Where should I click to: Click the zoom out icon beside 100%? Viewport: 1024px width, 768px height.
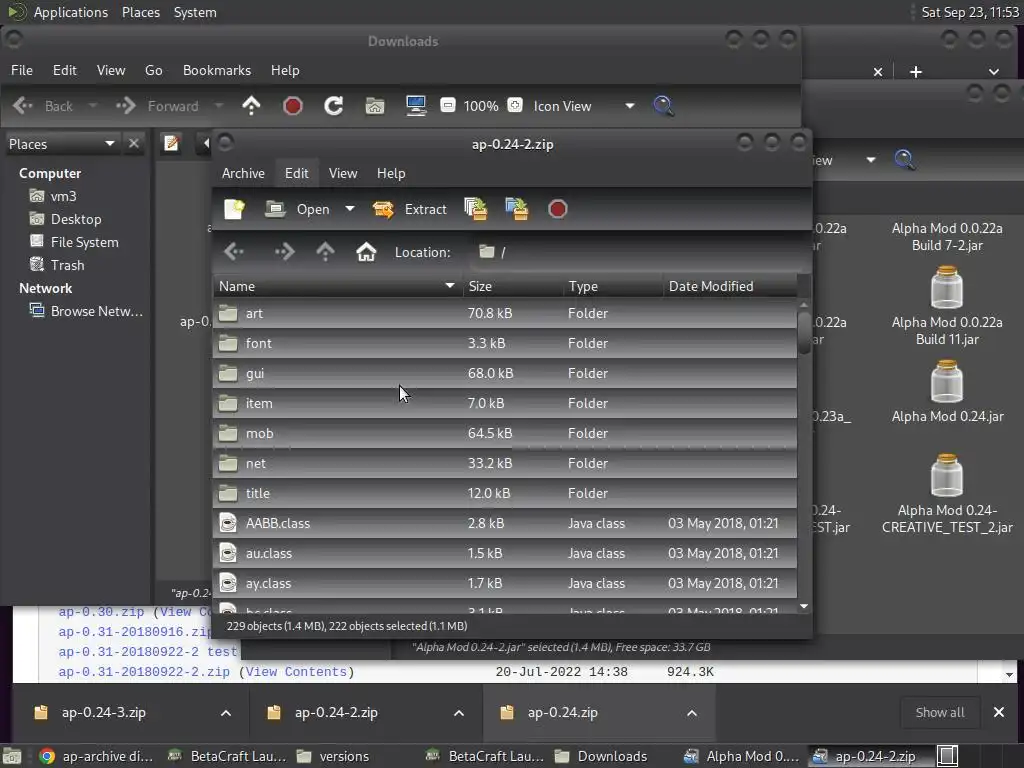(x=447, y=105)
